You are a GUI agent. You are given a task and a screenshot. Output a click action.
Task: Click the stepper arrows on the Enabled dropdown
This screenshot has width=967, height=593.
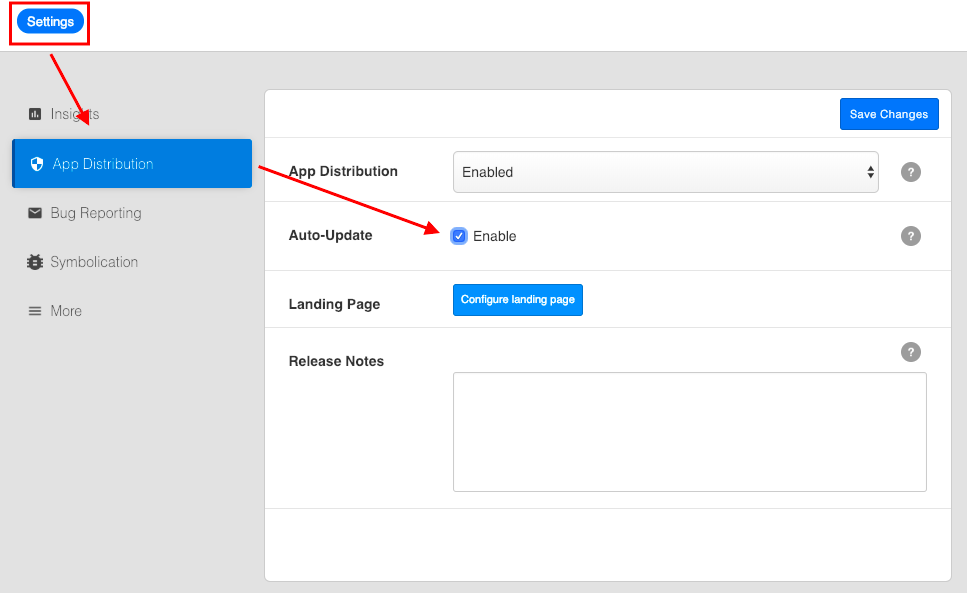869,171
